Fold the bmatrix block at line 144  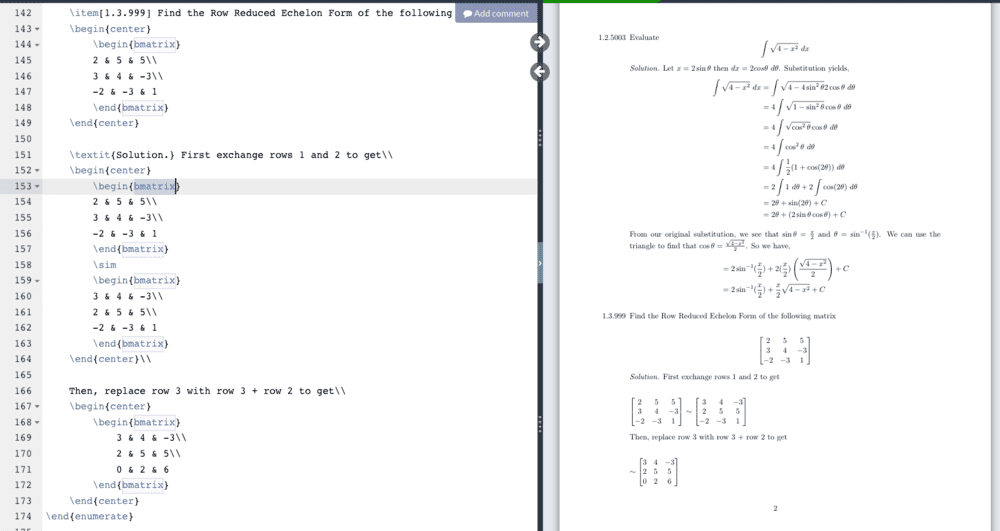click(37, 45)
